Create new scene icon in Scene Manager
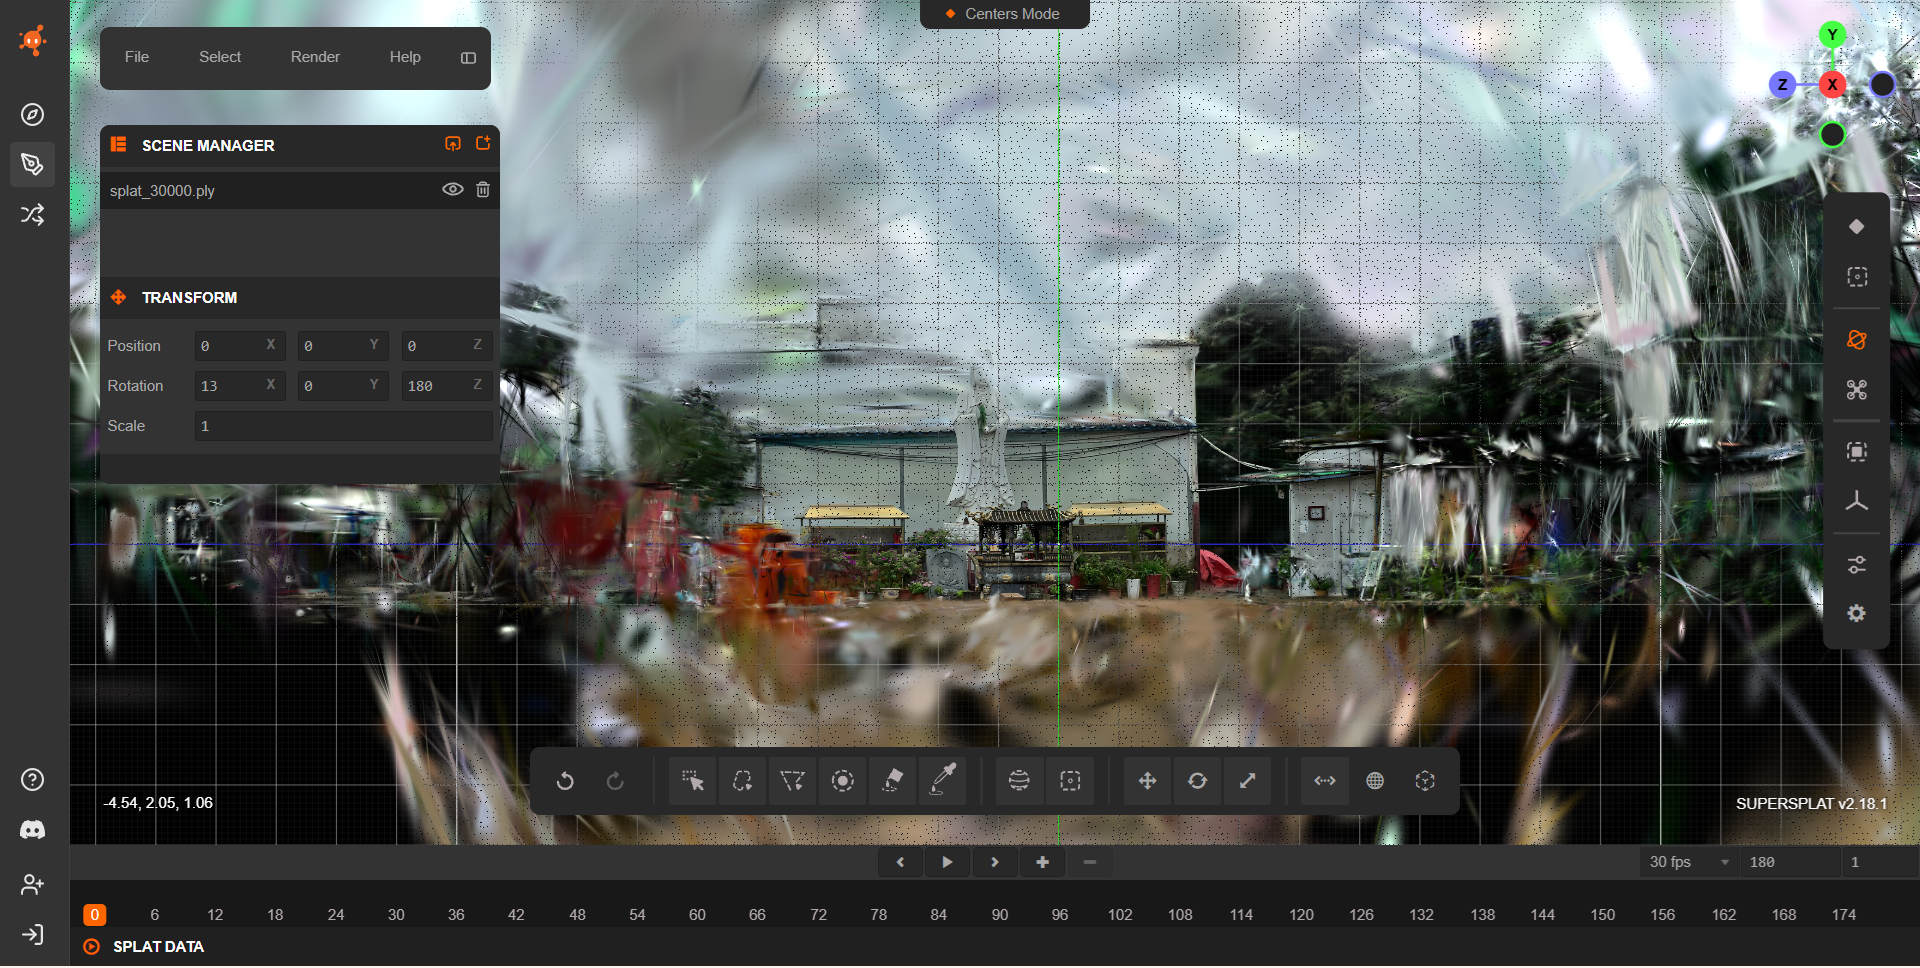Image resolution: width=1920 pixels, height=968 pixels. point(483,144)
